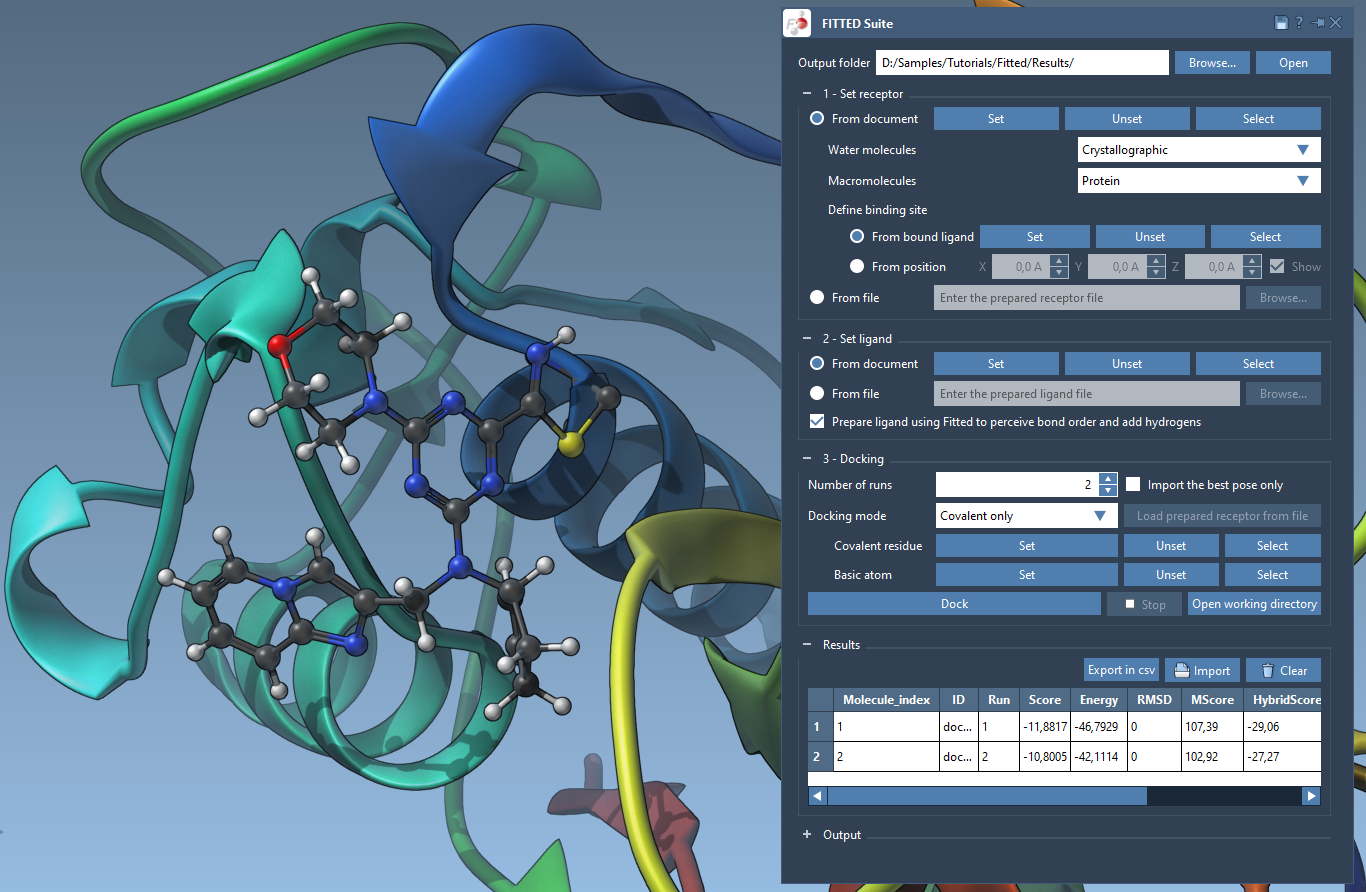Click the Output folder path field
Viewport: 1366px width, 892px height.
pos(1021,63)
